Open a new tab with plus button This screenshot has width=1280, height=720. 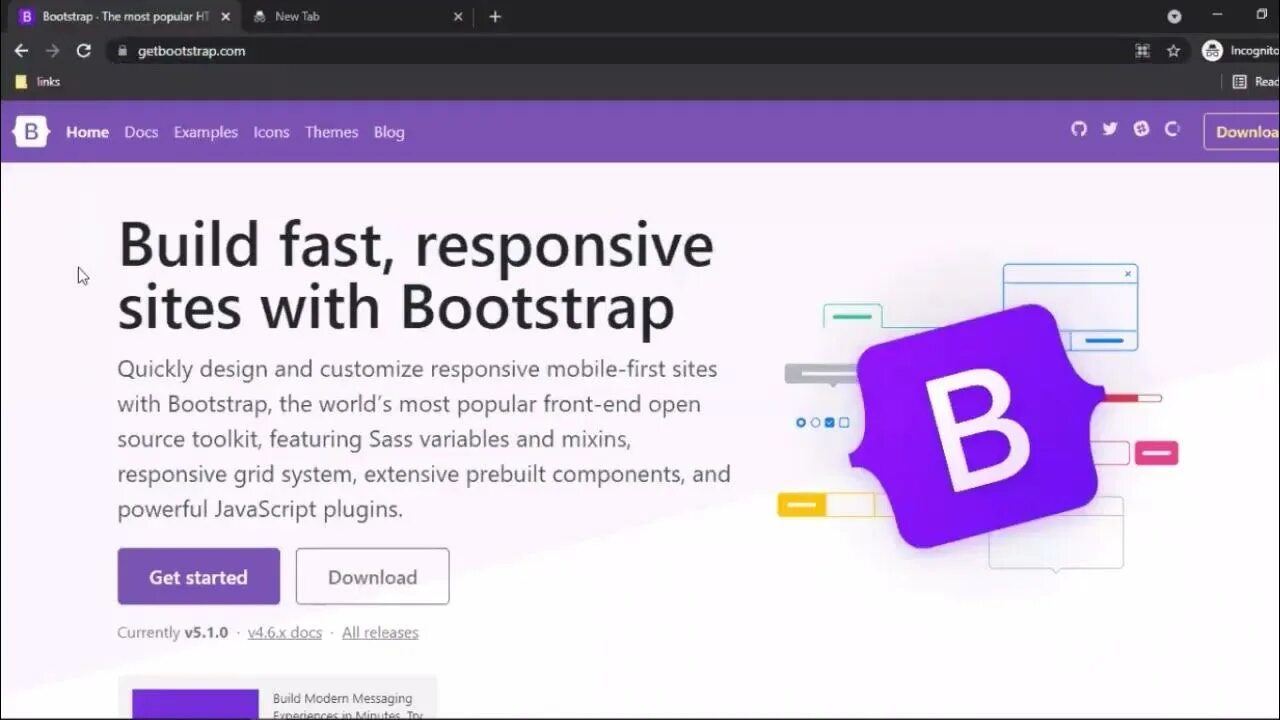coord(495,16)
